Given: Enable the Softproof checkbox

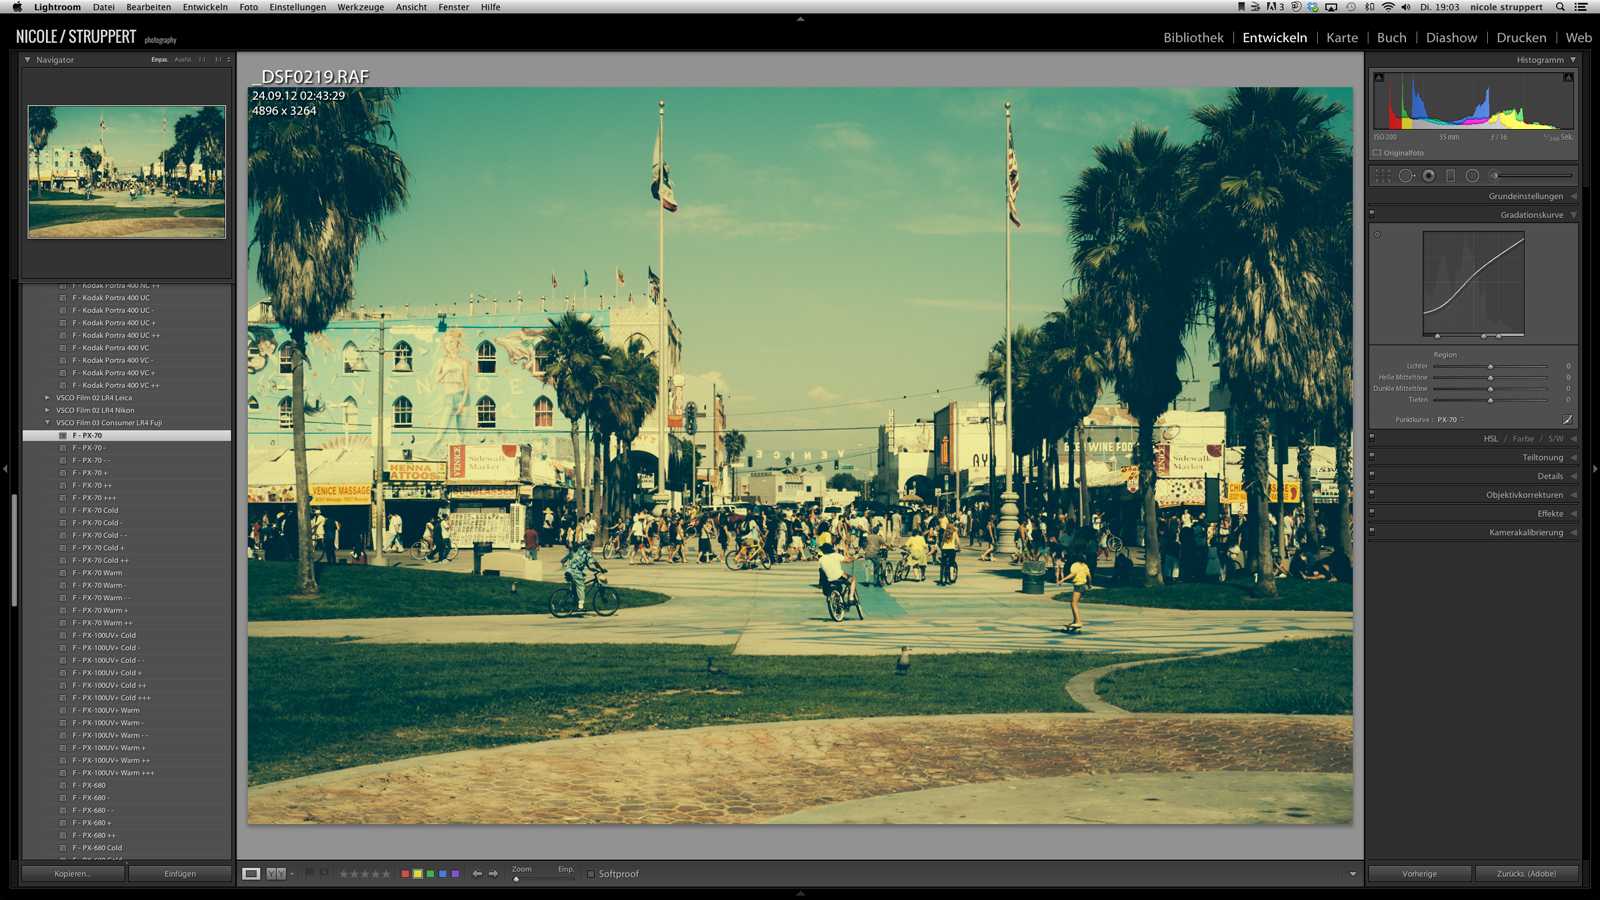Looking at the screenshot, I should [591, 874].
